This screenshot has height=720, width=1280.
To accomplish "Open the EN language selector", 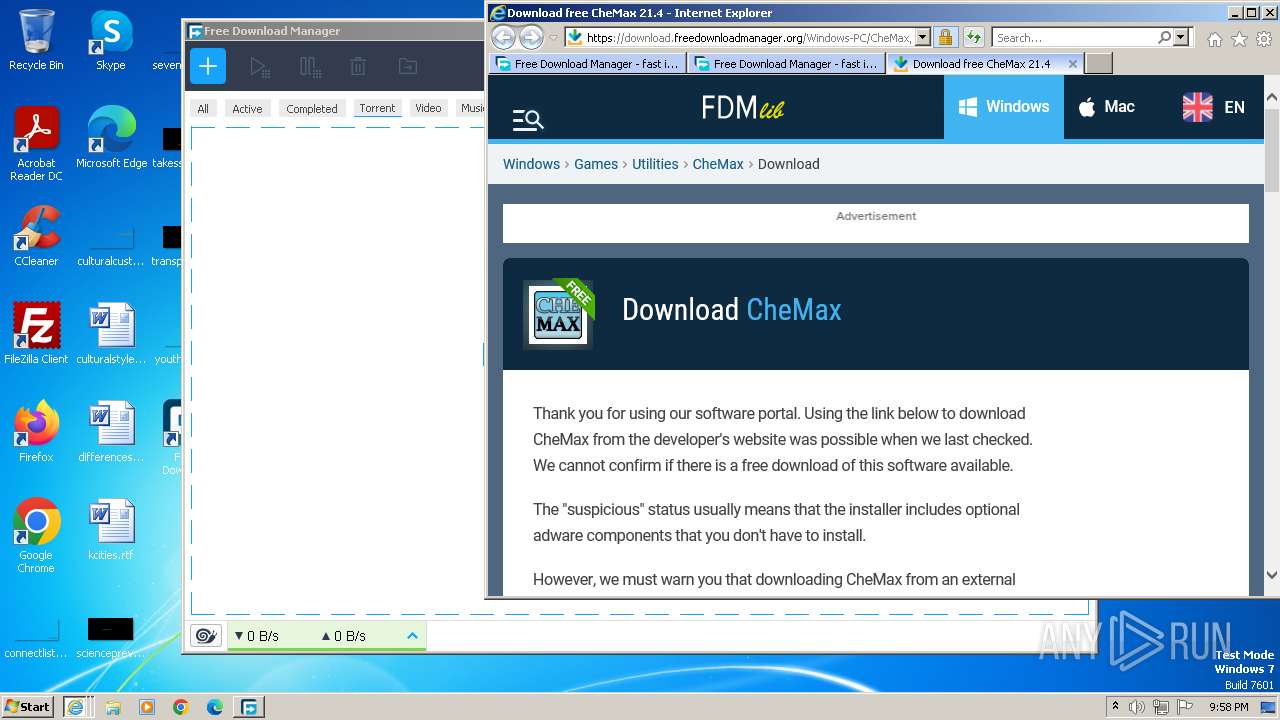I will (1213, 107).
